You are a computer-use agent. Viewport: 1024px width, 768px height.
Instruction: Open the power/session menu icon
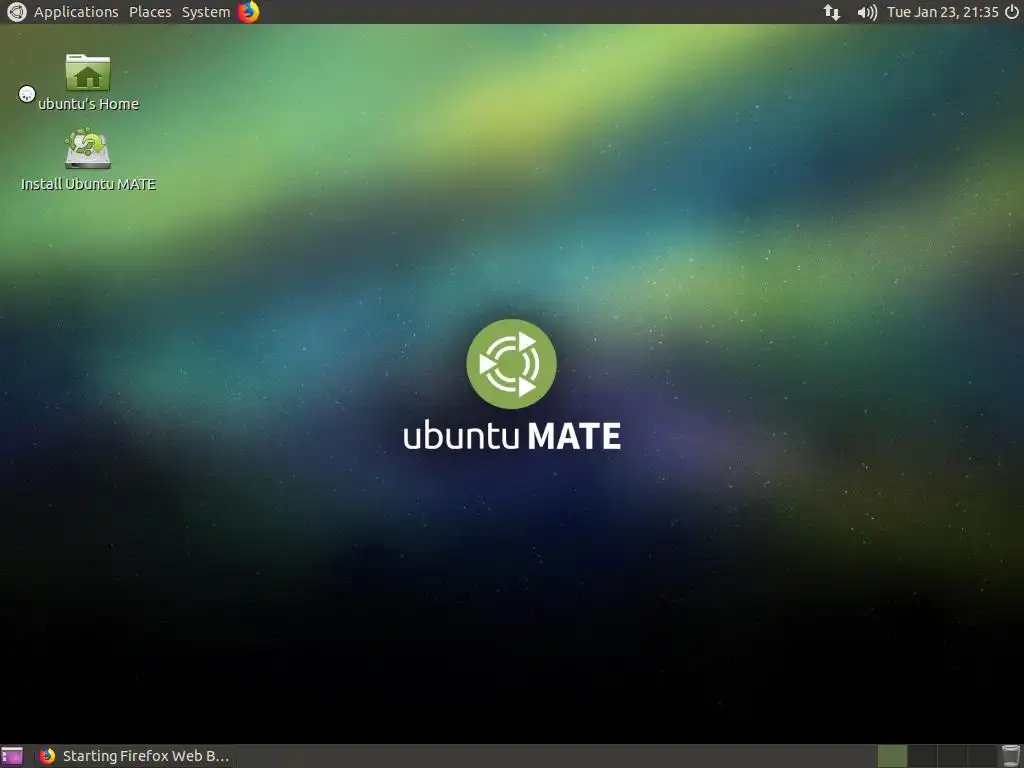pyautogui.click(x=1012, y=12)
